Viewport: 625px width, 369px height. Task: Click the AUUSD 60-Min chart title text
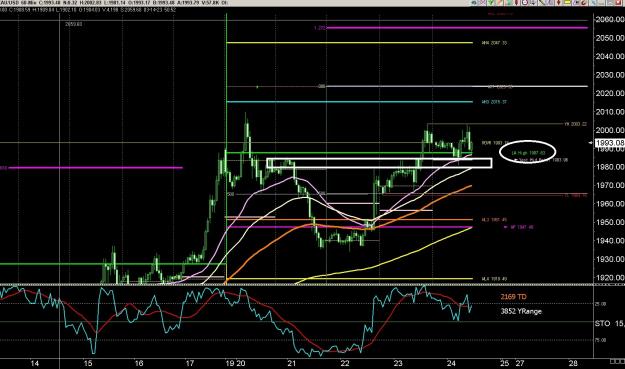tap(17, 3)
